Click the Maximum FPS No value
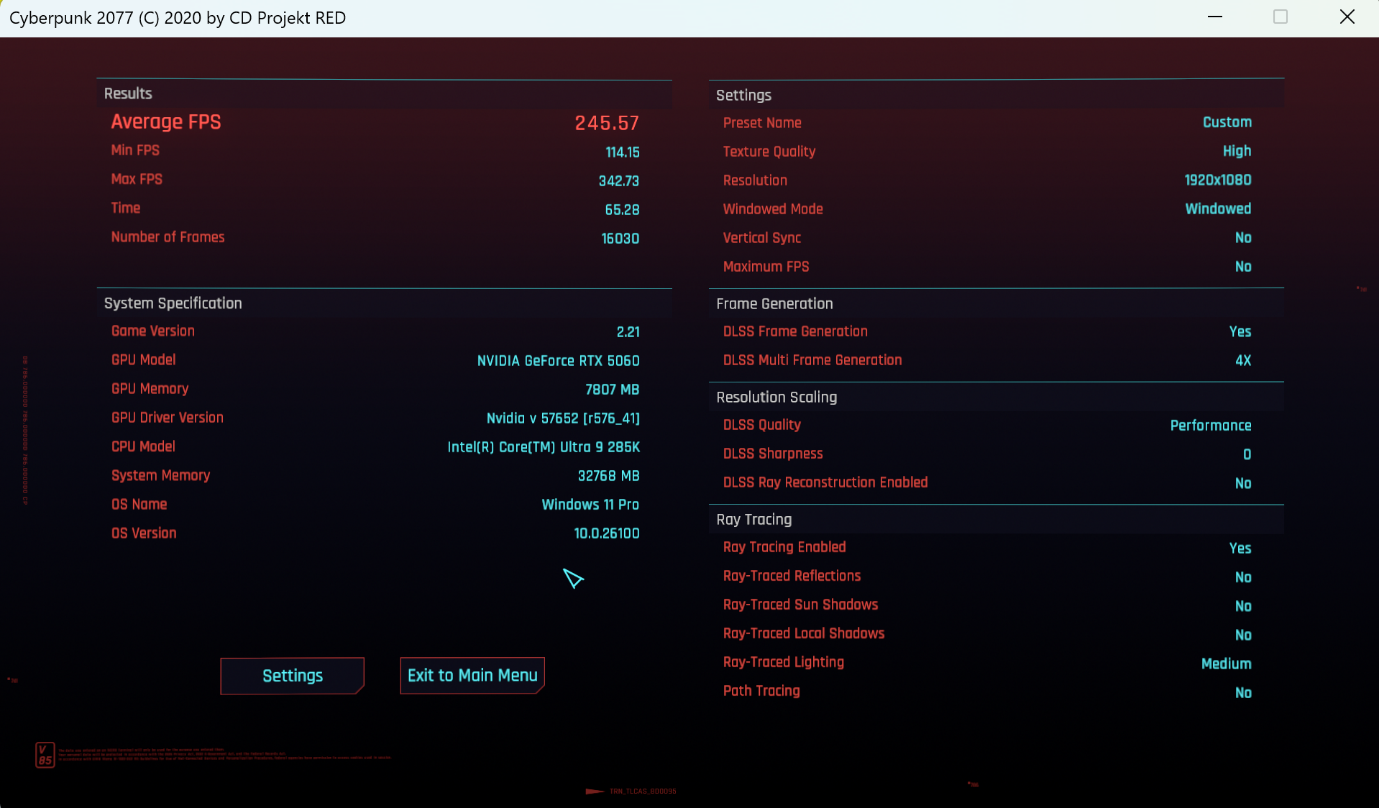The image size is (1379, 808). pyautogui.click(x=1243, y=267)
